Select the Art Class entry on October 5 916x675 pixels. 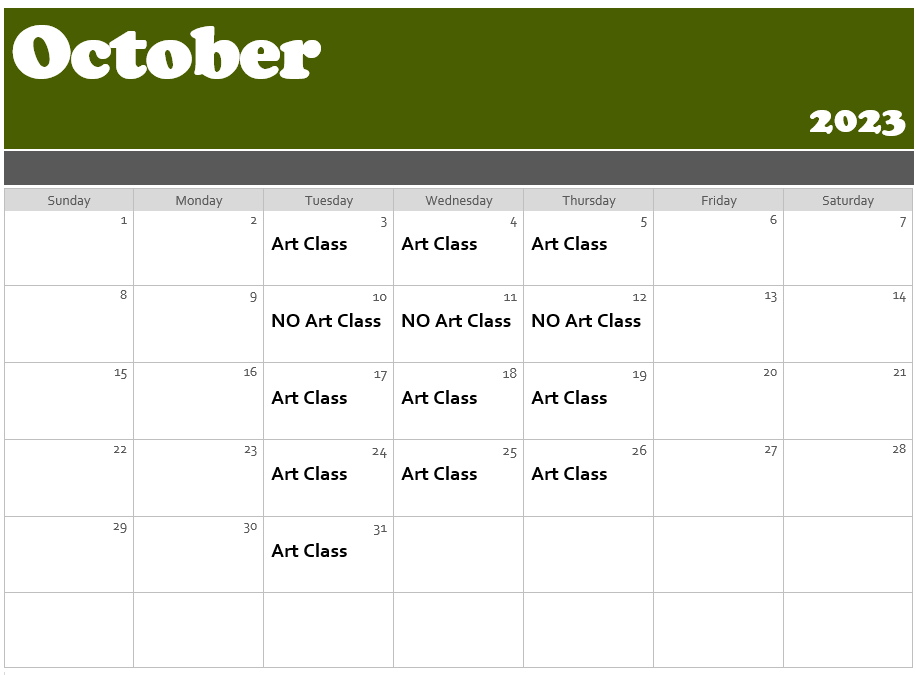click(x=569, y=244)
